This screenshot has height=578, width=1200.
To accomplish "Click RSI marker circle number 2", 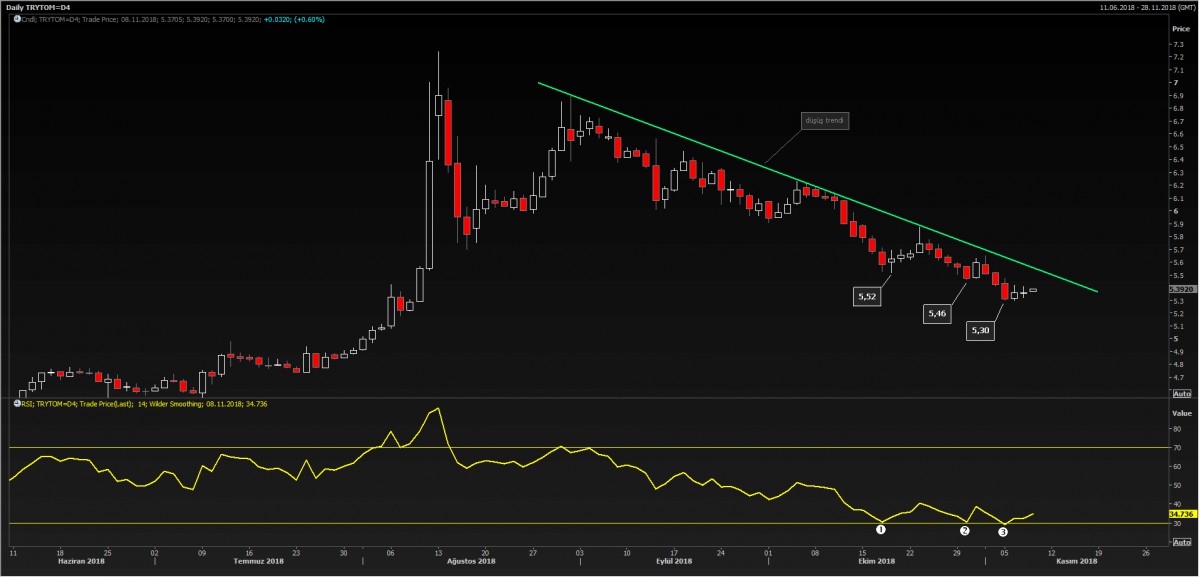I will [965, 531].
